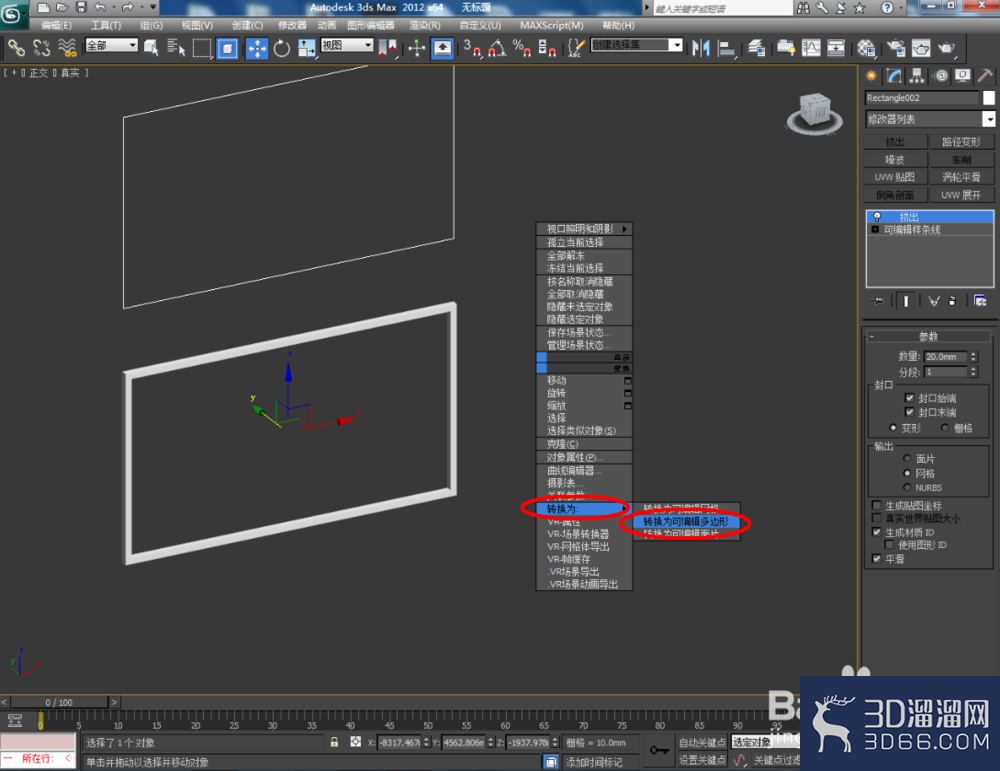Choose Rectangular Selection Region tool
The width and height of the screenshot is (1000, 771).
click(x=202, y=48)
